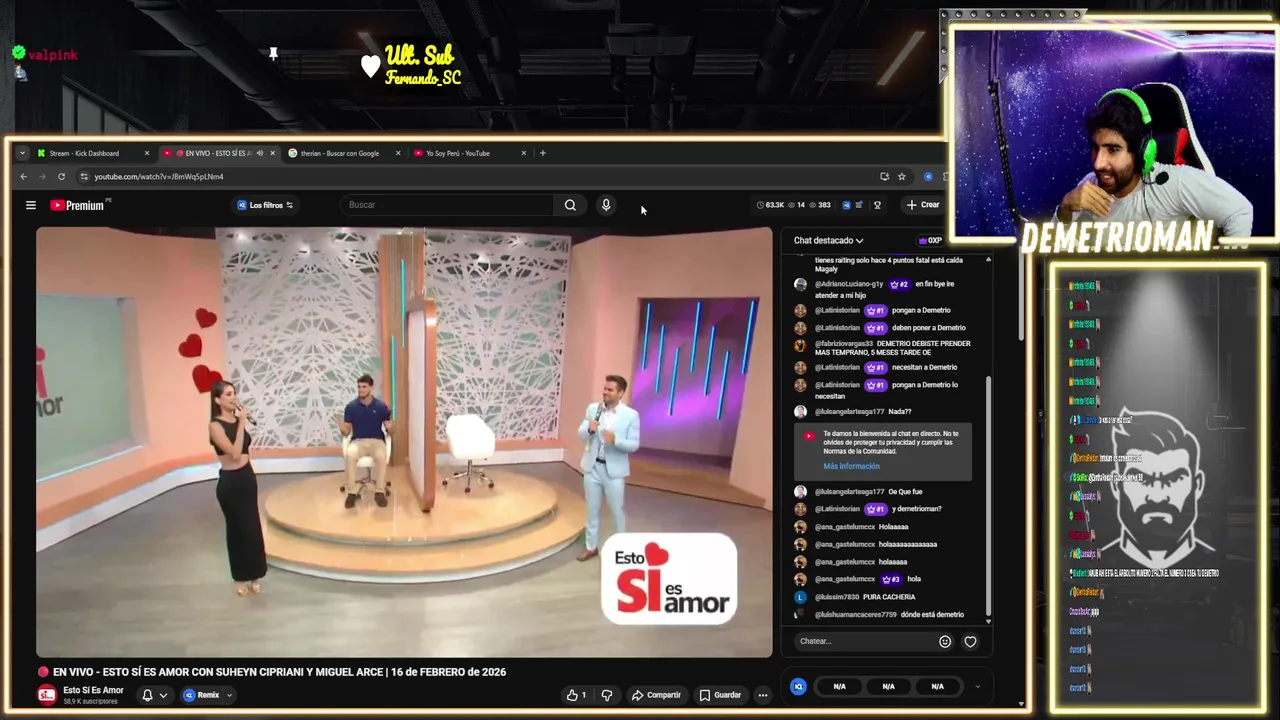Close the Stream - Kick Dashboard tab
This screenshot has width=1280, height=720.
(x=146, y=153)
